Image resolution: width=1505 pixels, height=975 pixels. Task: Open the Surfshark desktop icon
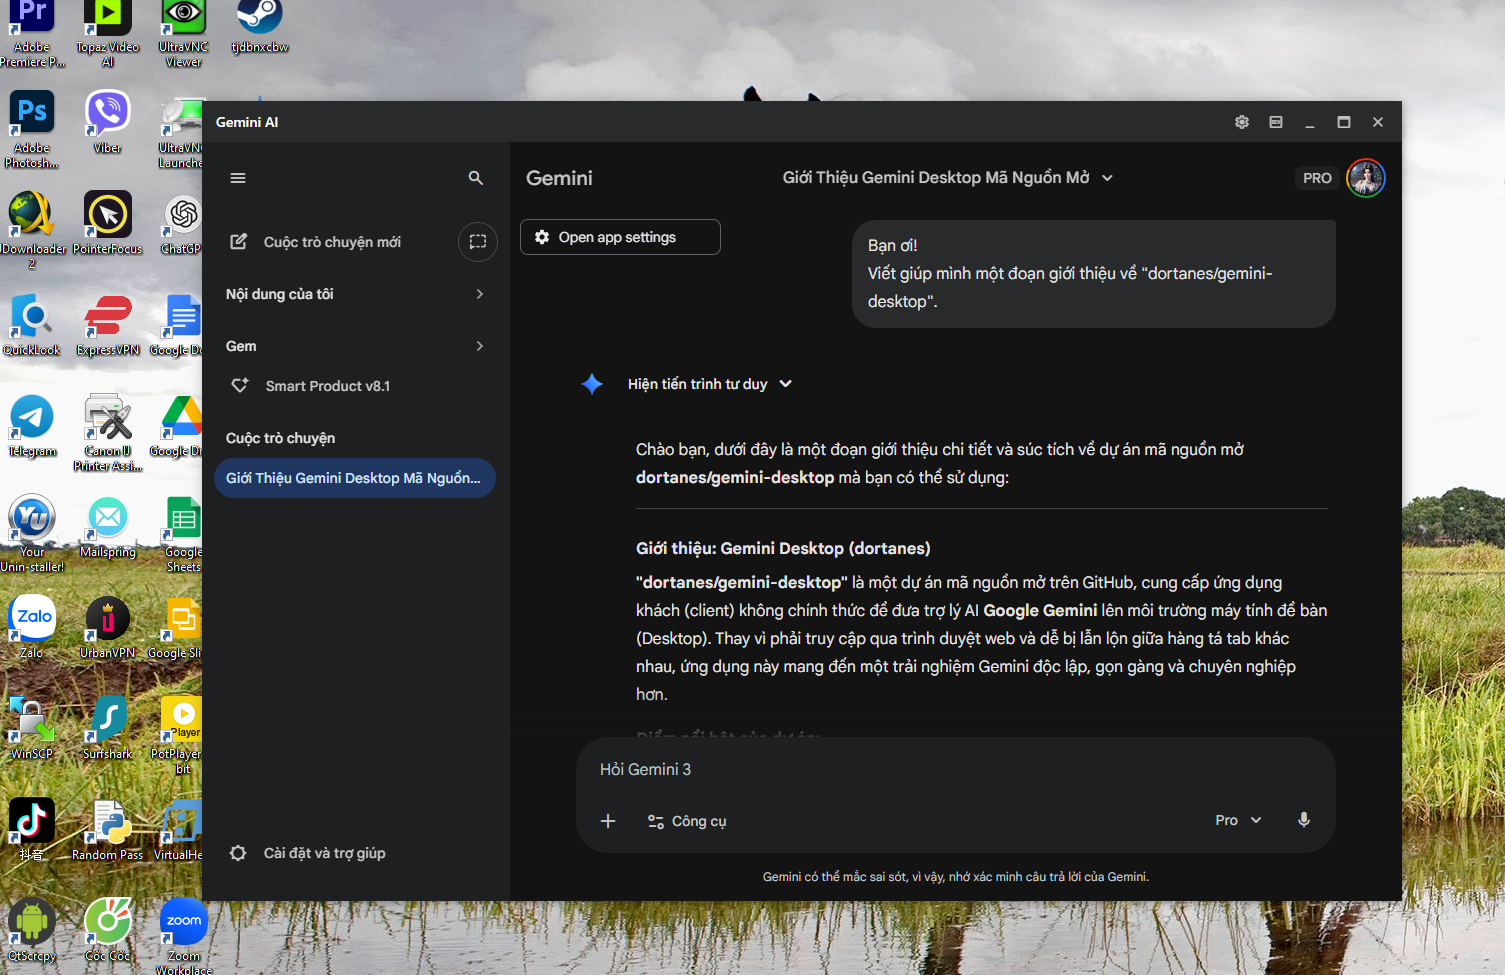(x=108, y=728)
